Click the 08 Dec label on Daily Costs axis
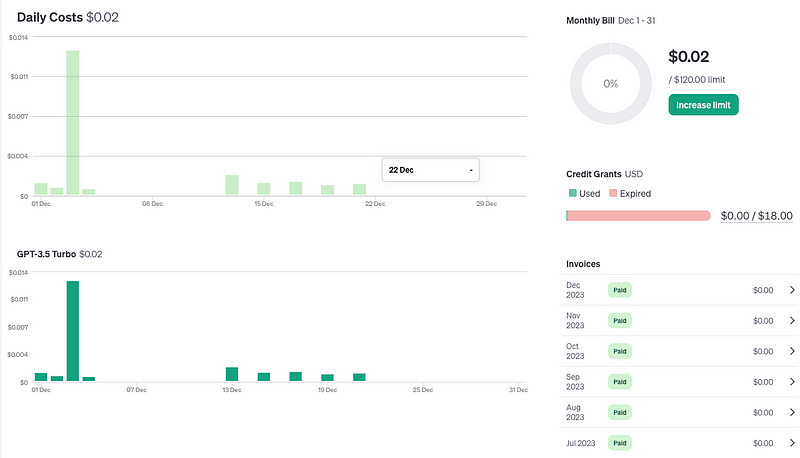 point(153,203)
